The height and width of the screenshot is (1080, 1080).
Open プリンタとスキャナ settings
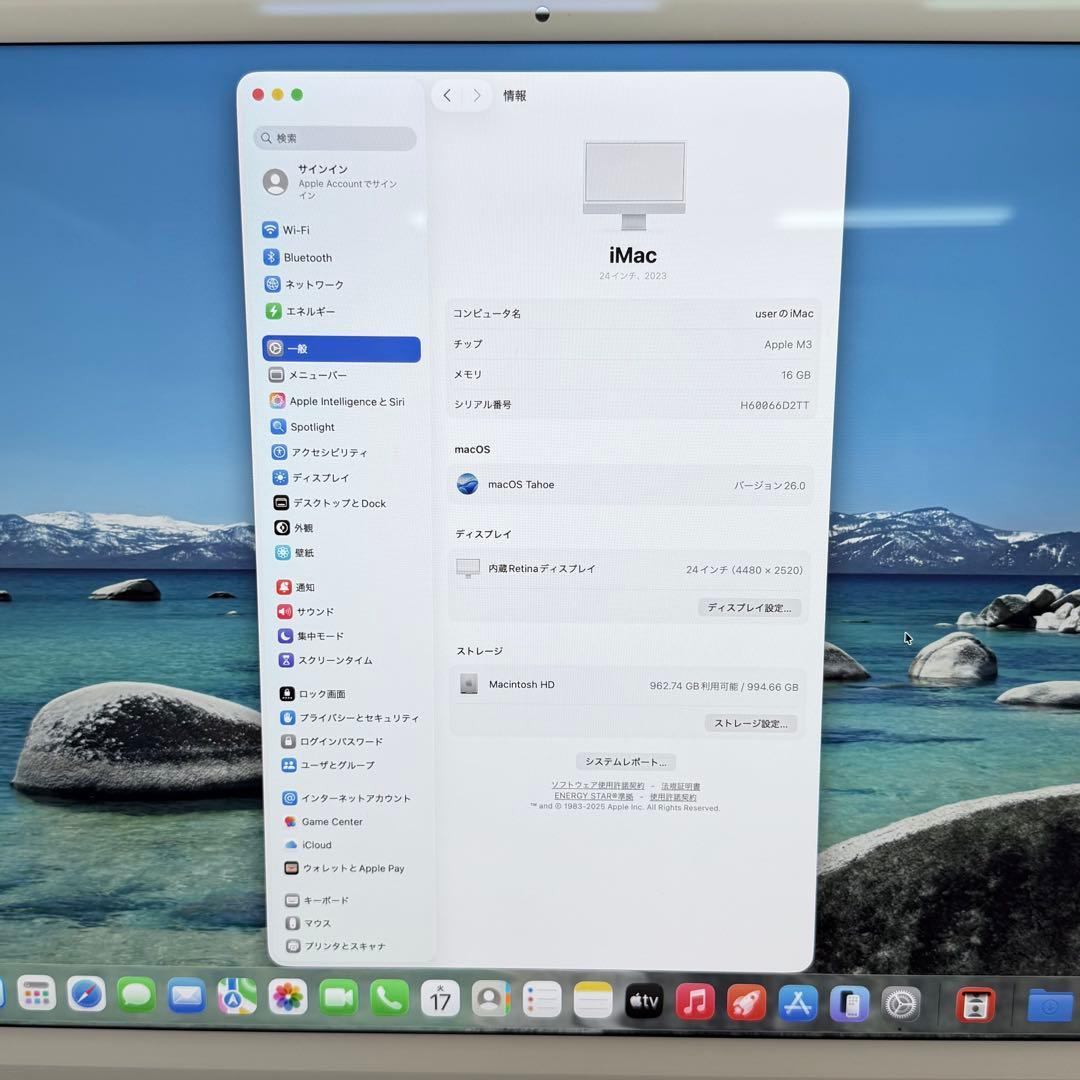coord(336,946)
